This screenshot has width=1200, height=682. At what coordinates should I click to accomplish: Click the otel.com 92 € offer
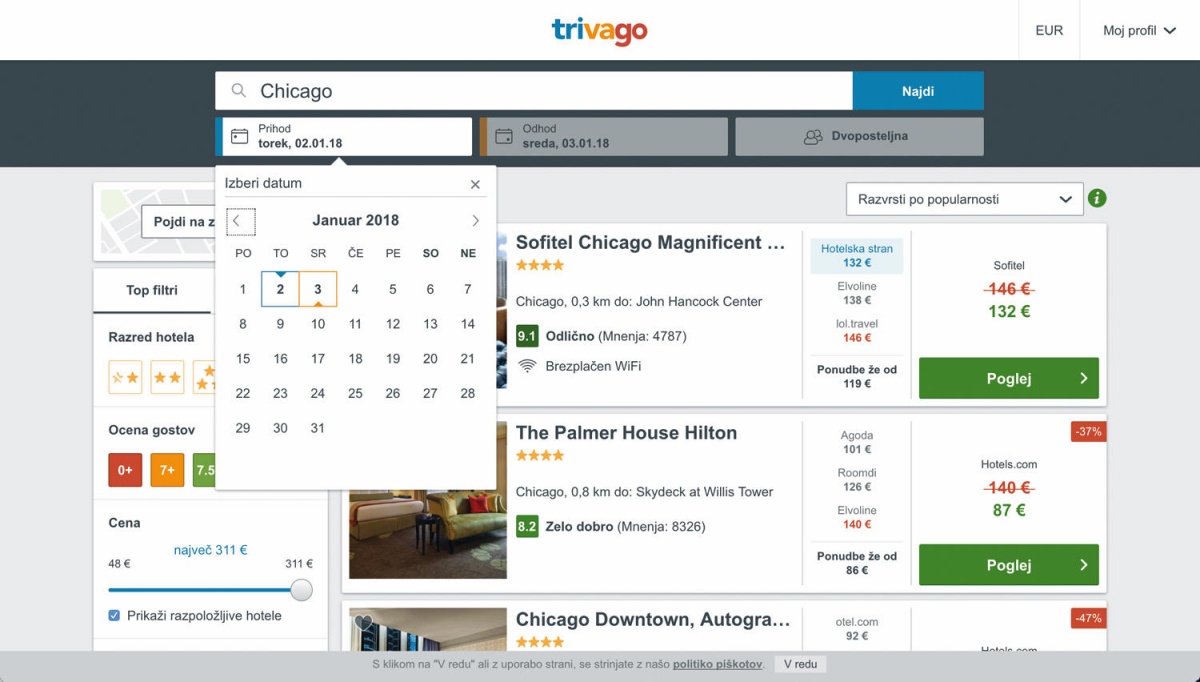tap(857, 628)
